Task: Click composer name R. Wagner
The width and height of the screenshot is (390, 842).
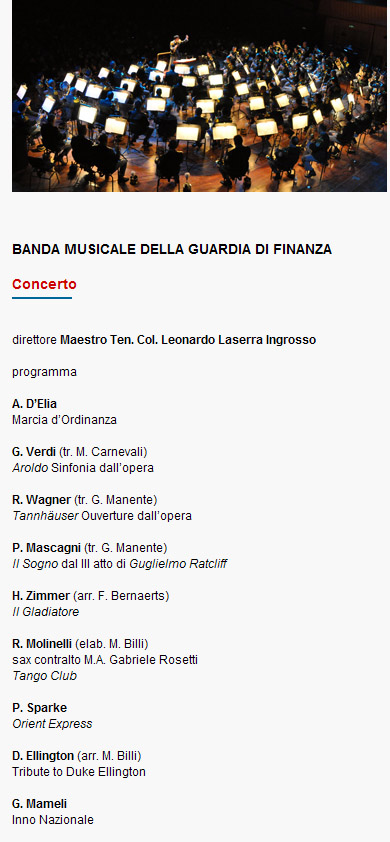Action: click(x=41, y=500)
